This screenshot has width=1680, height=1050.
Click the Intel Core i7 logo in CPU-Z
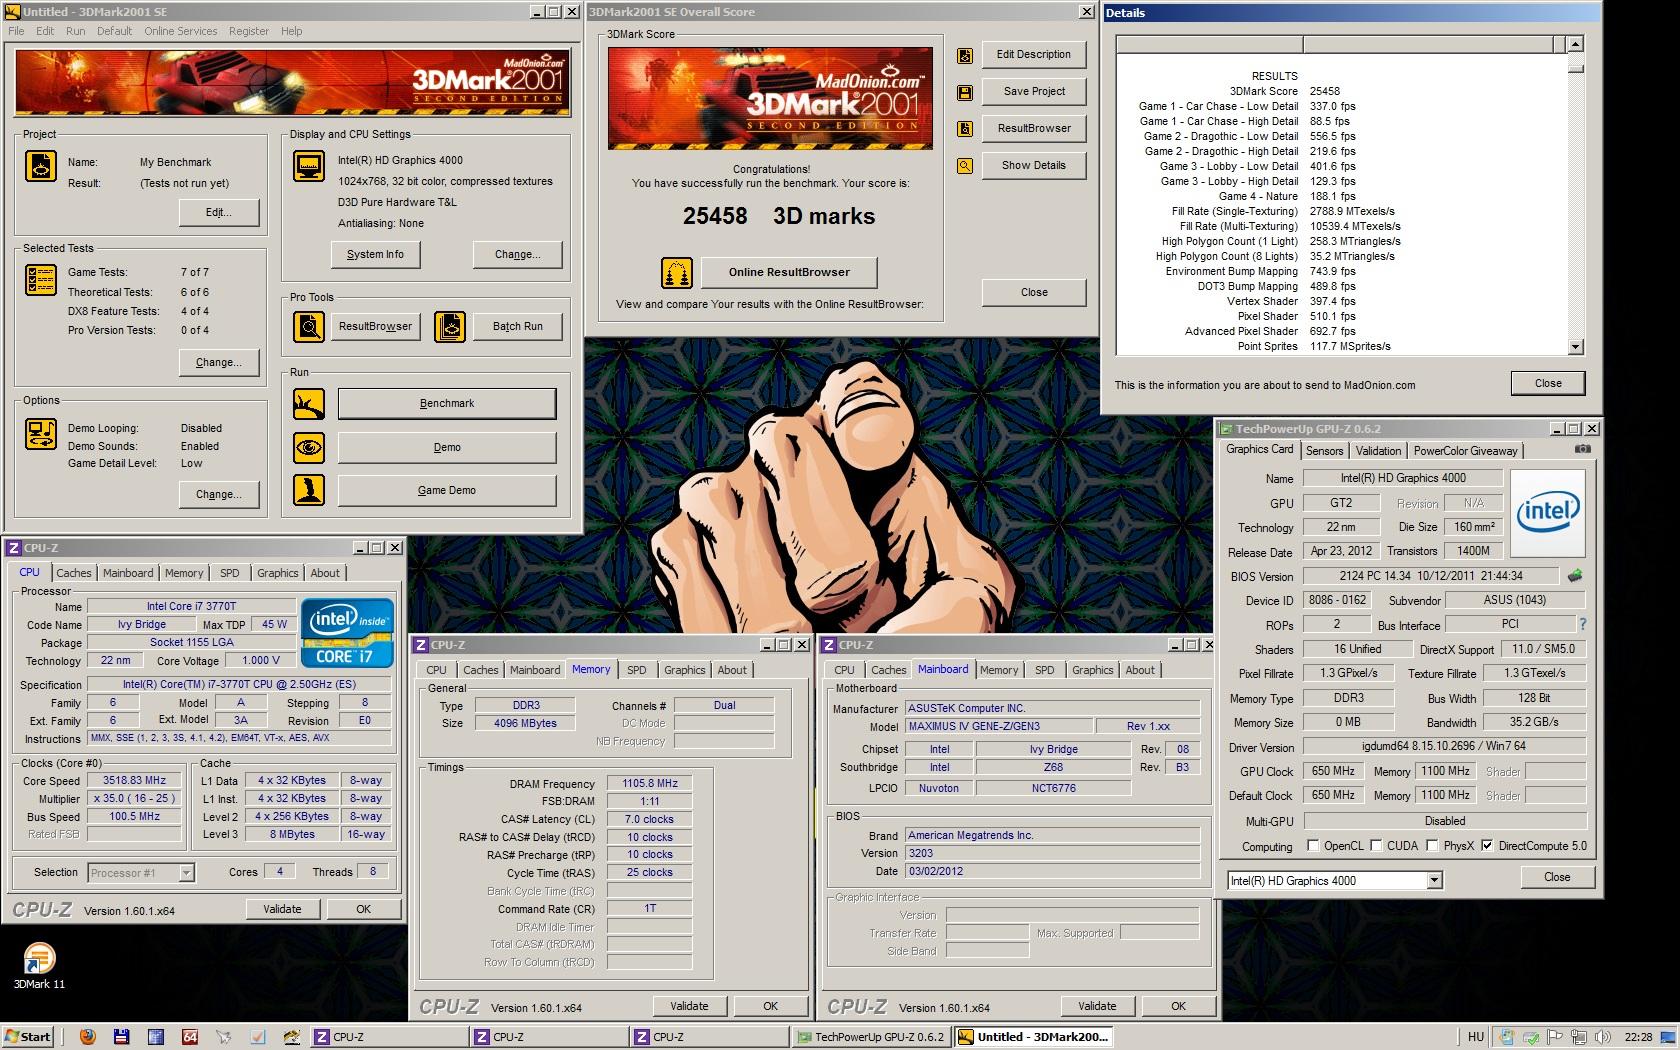(x=348, y=633)
